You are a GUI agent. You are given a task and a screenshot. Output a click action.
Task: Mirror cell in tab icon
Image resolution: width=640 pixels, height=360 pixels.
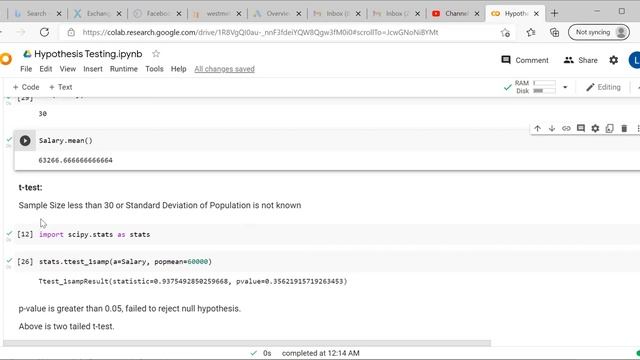pyautogui.click(x=609, y=129)
